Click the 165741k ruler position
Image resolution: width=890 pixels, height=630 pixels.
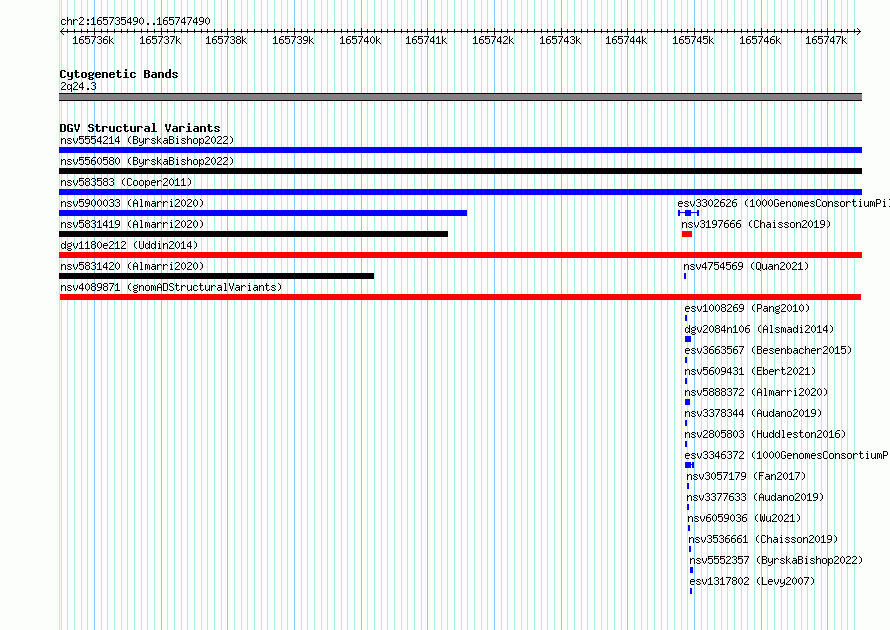(426, 40)
